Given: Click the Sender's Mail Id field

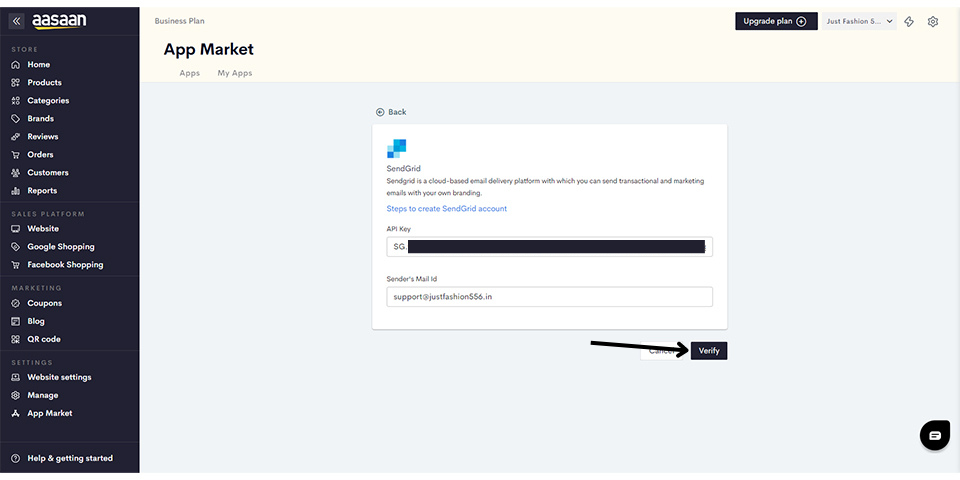Looking at the screenshot, I should click(x=550, y=297).
